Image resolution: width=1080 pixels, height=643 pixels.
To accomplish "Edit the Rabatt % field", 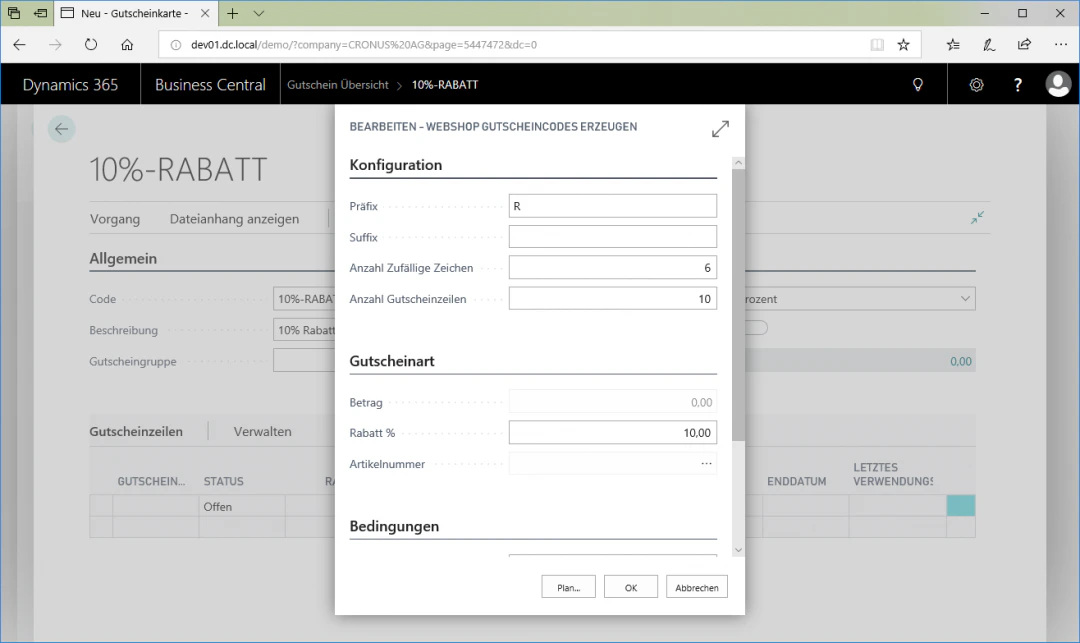I will point(612,432).
